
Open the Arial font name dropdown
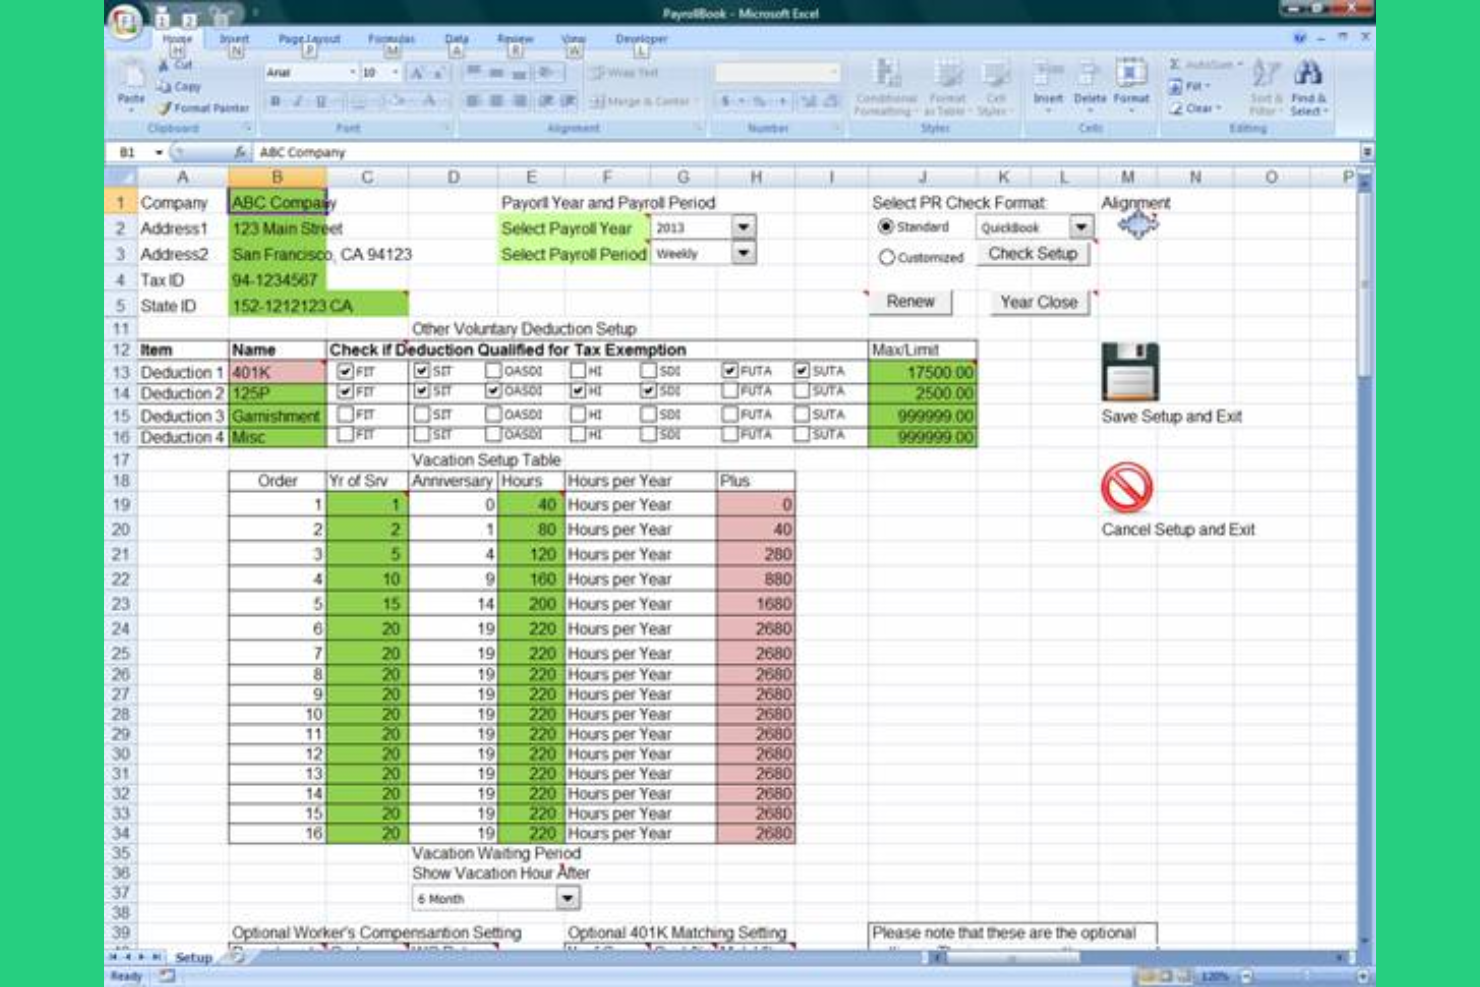tap(353, 73)
